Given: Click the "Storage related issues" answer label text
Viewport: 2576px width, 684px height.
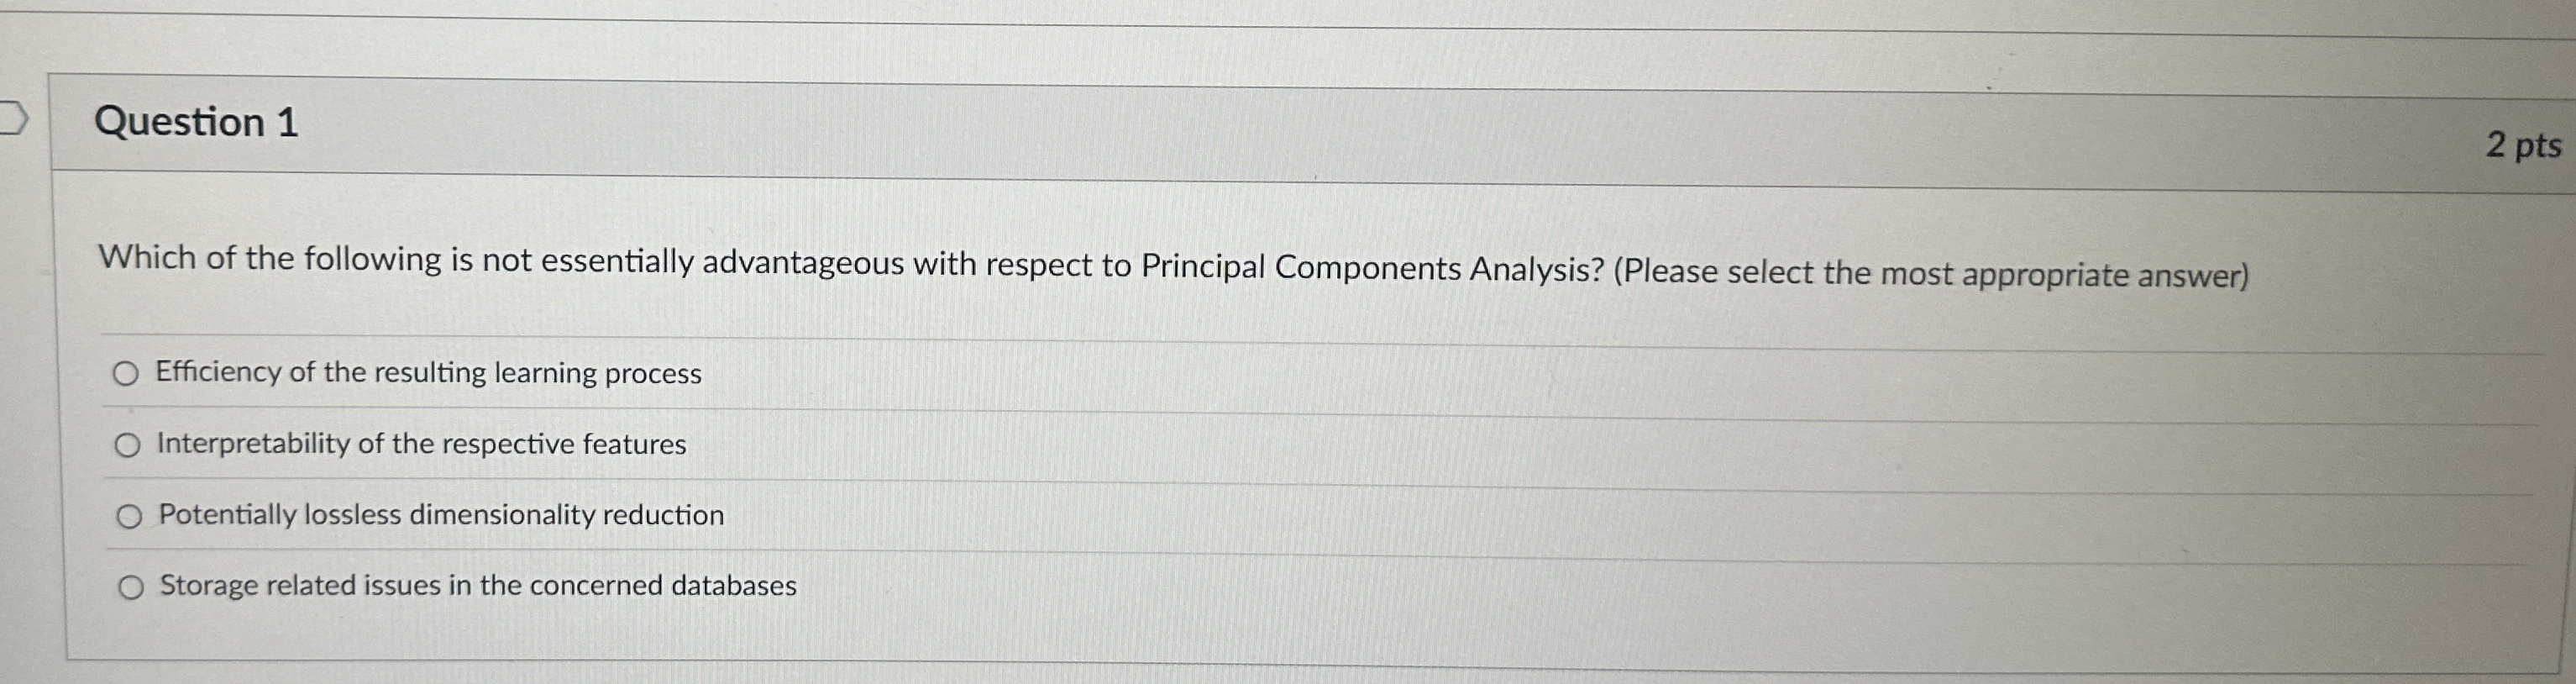Looking at the screenshot, I should pyautogui.click(x=476, y=587).
